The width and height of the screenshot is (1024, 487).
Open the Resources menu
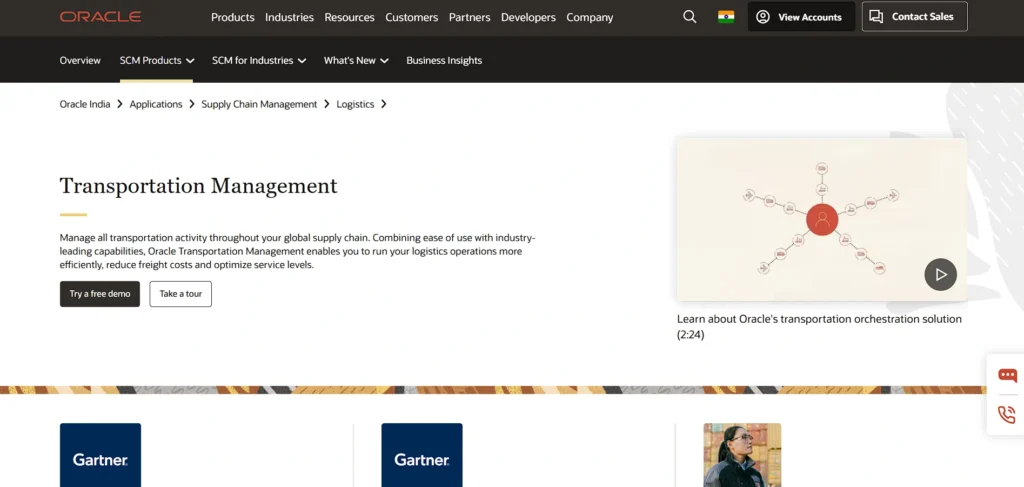349,18
